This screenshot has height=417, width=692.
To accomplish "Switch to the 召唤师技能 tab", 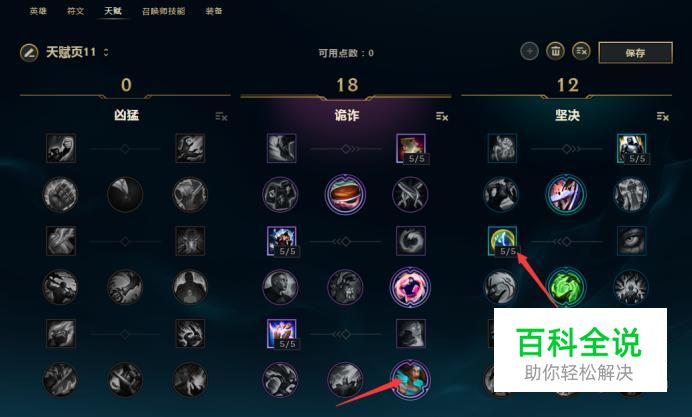I will (163, 11).
